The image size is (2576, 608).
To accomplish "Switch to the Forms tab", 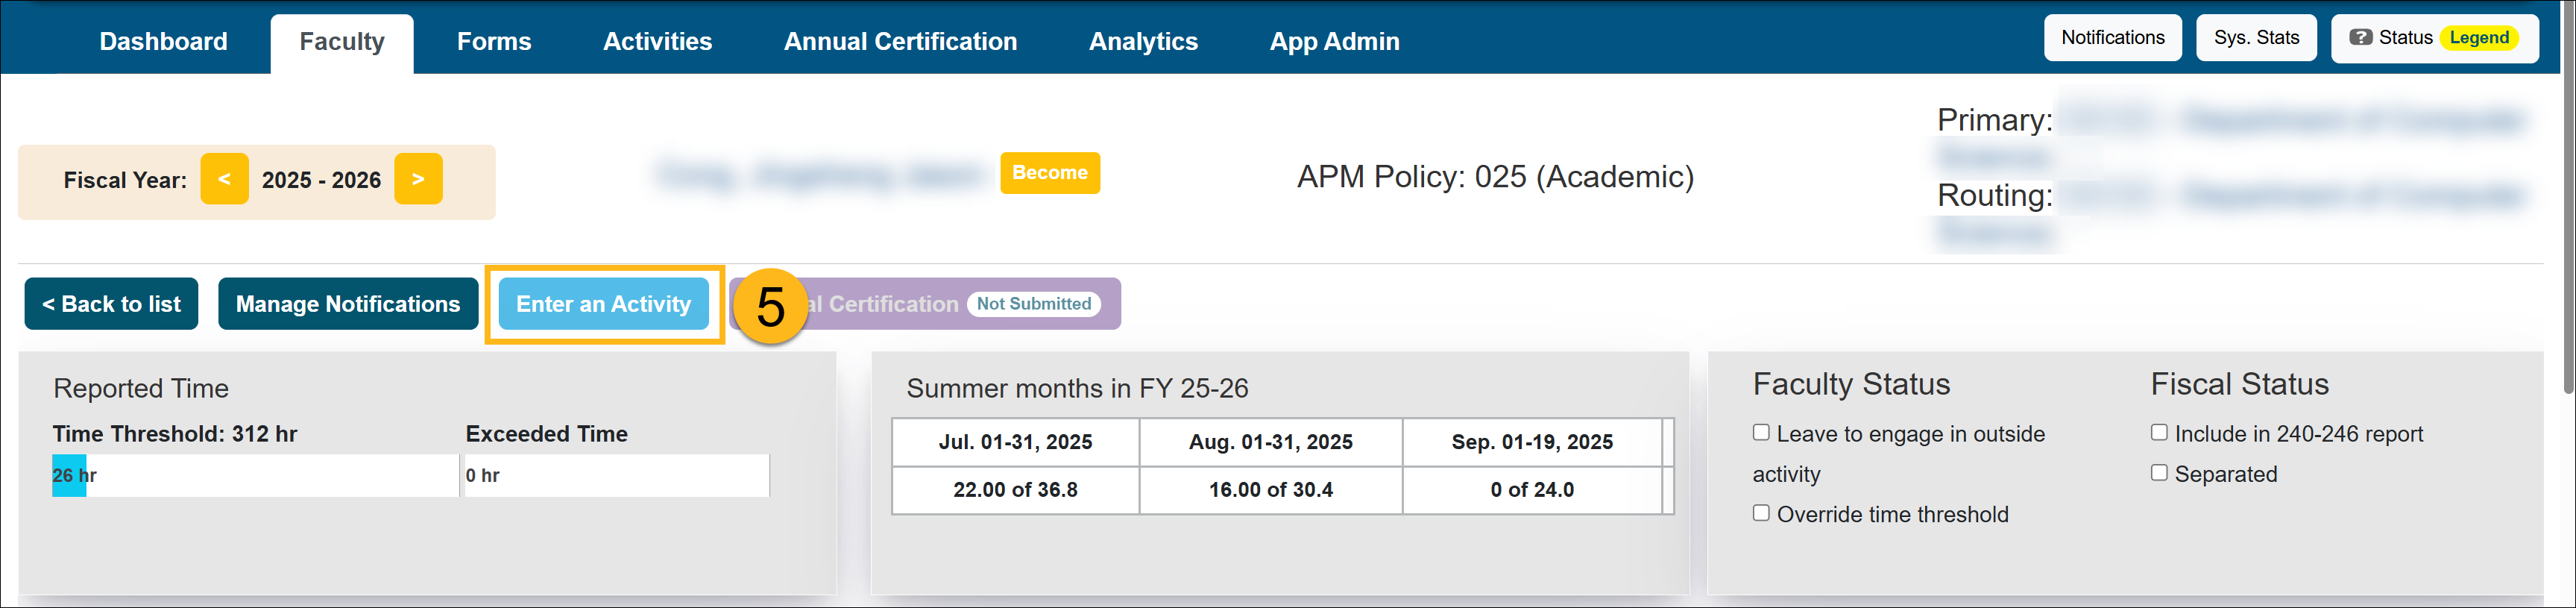I will click(x=494, y=41).
